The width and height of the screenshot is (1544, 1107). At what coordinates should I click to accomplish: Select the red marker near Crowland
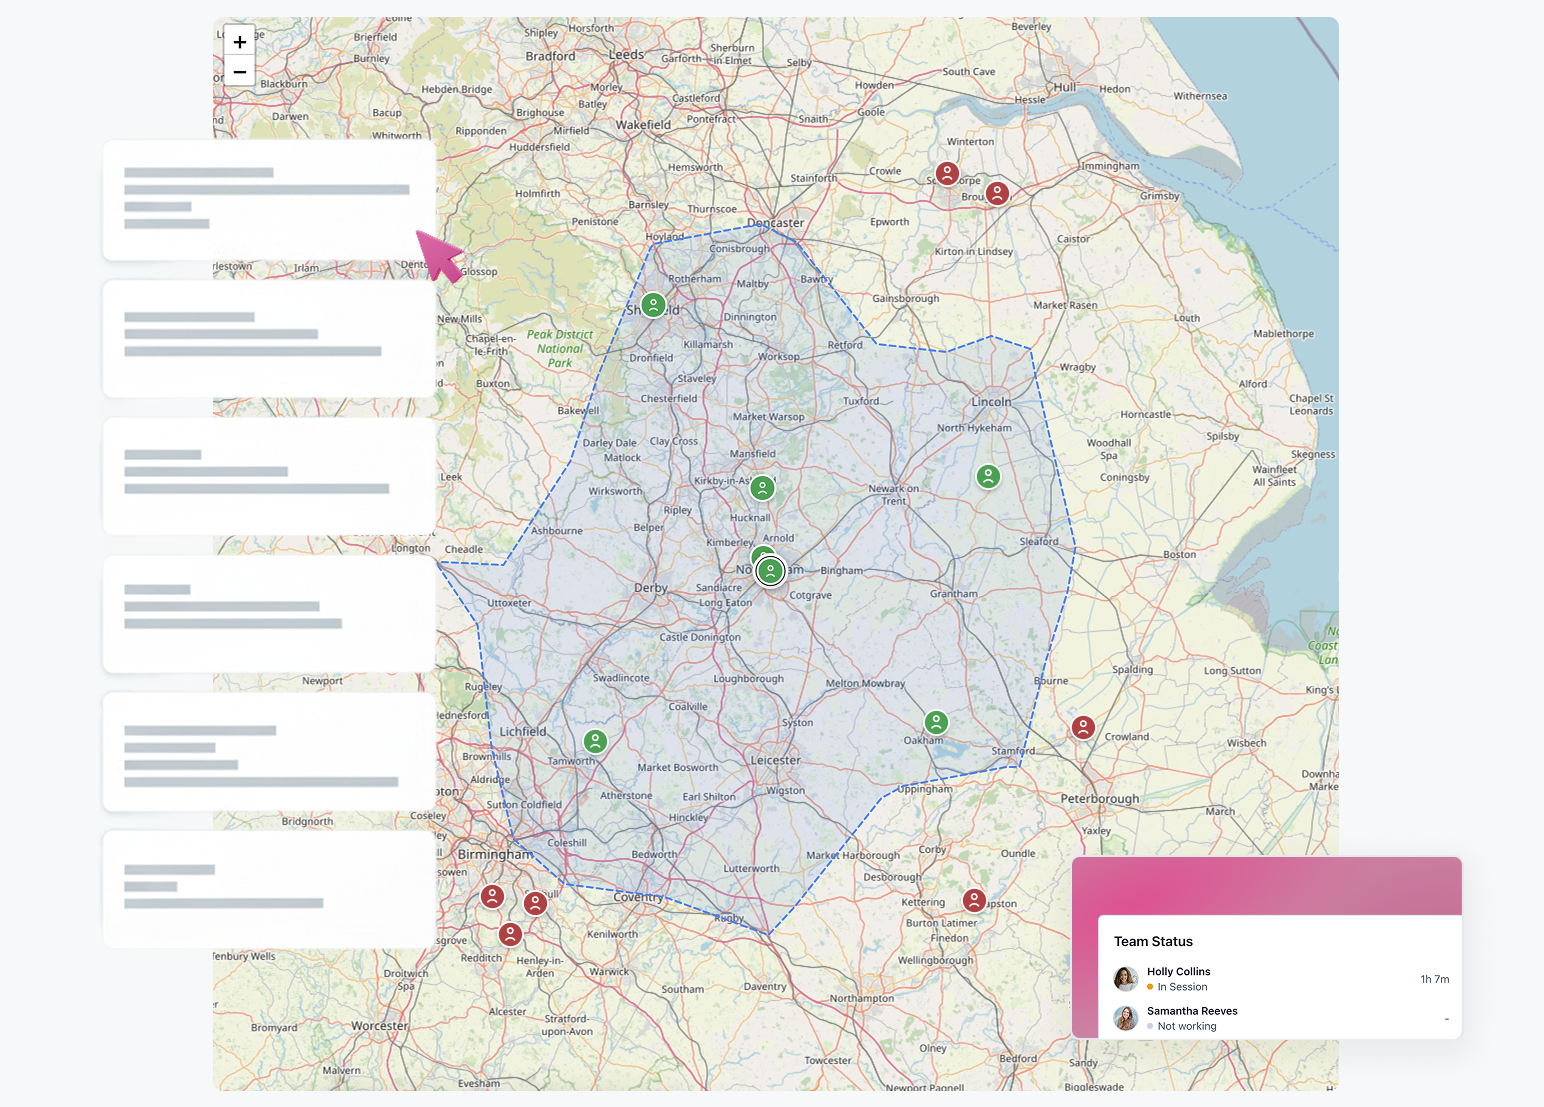1083,727
